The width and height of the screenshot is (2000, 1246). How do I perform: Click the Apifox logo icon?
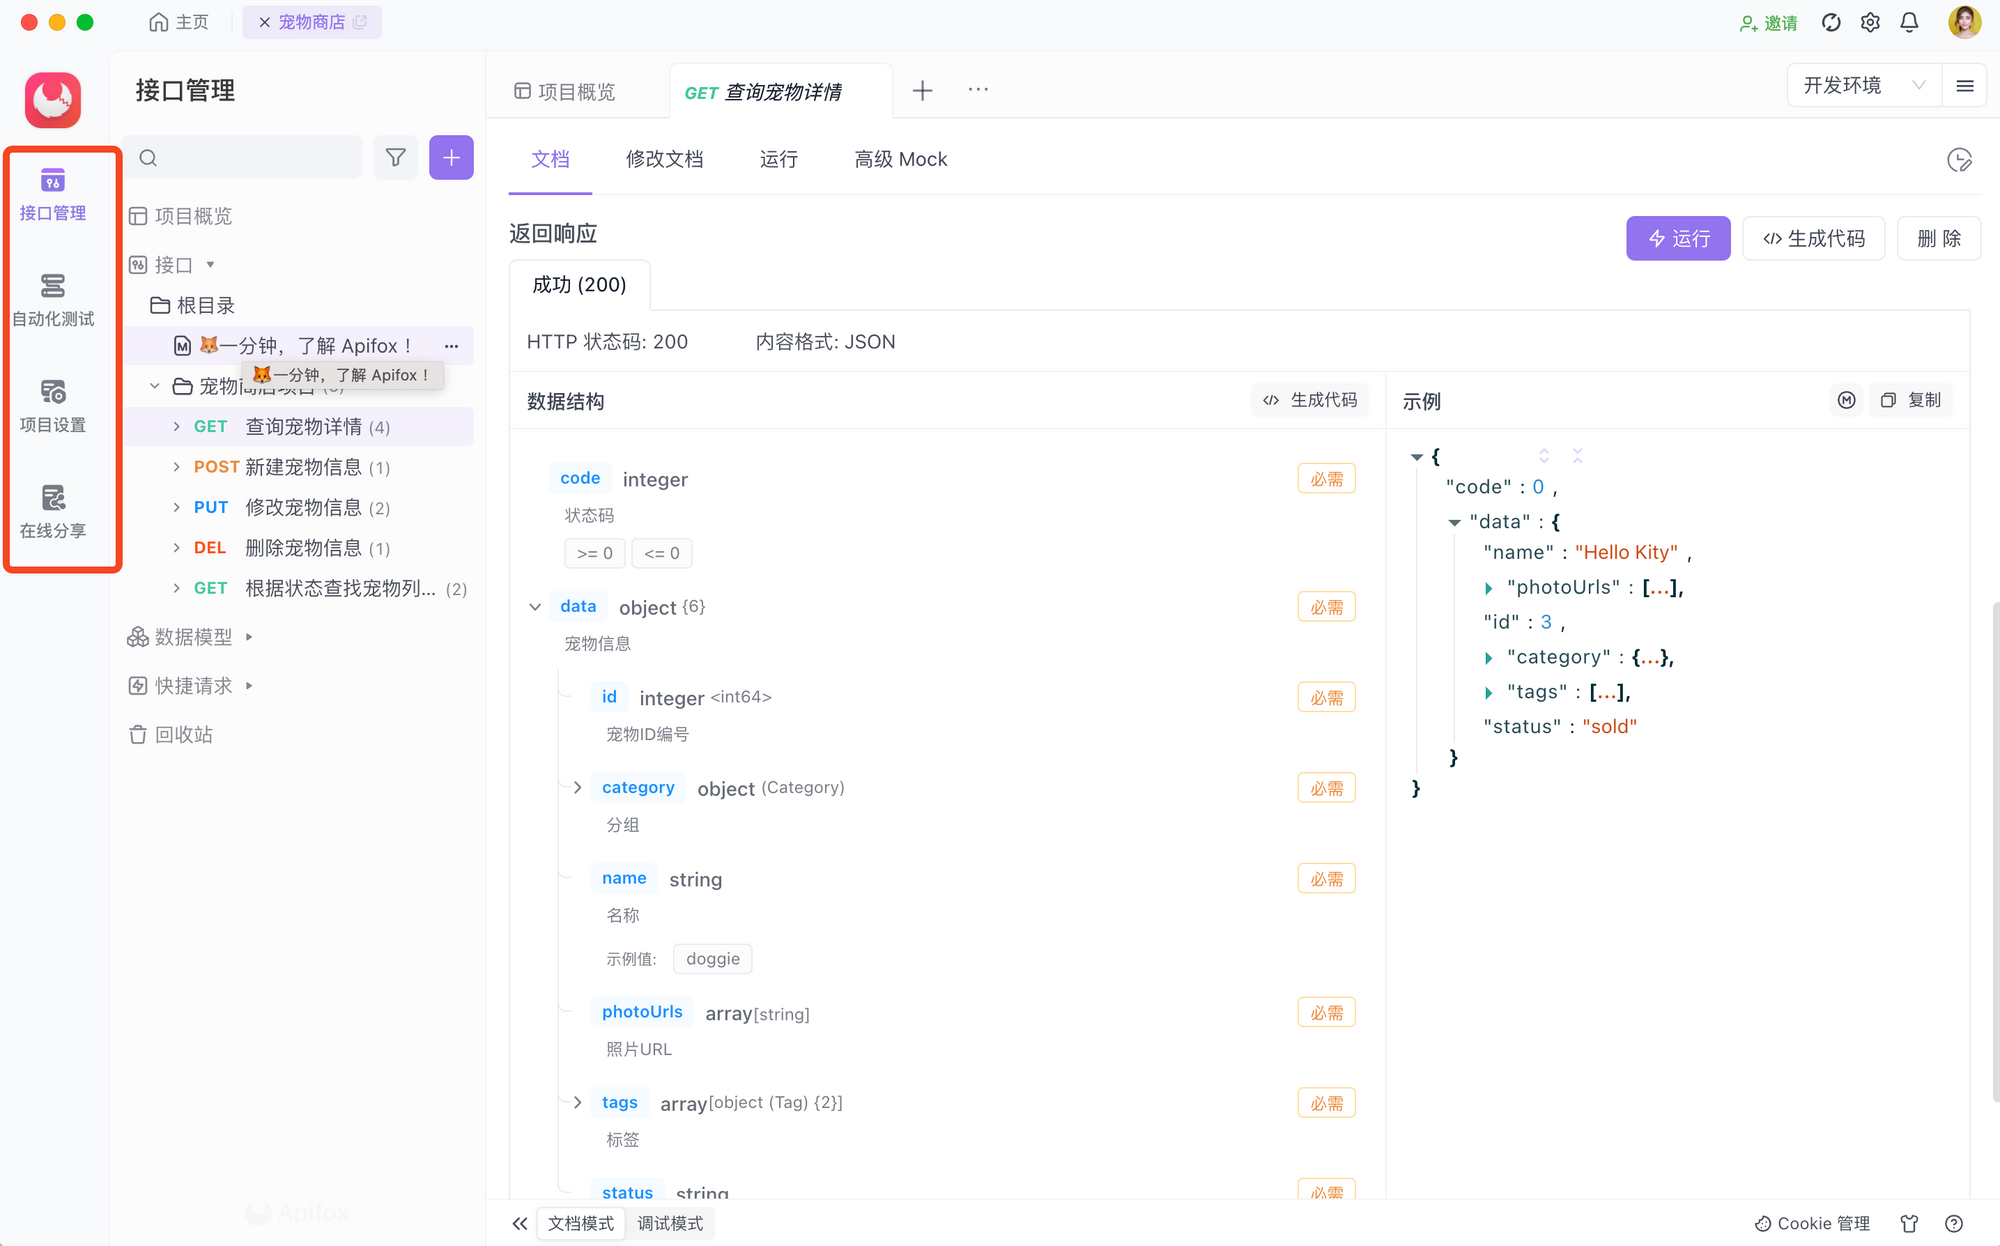click(x=52, y=100)
